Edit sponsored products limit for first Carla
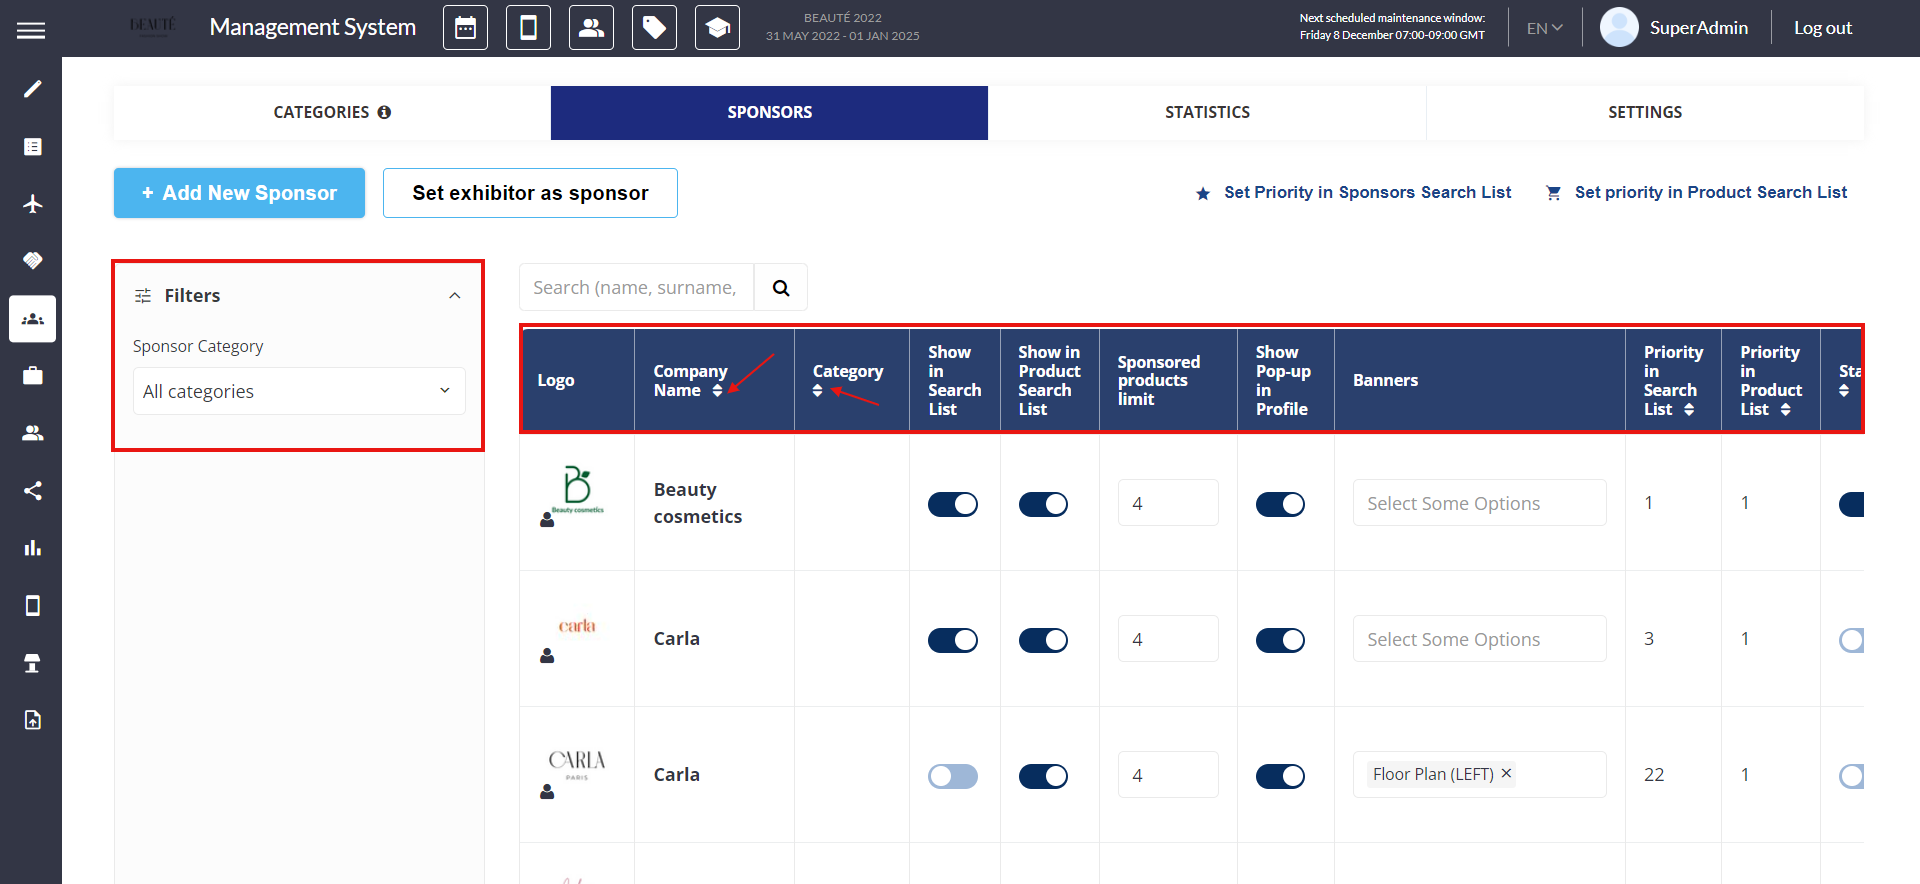Image resolution: width=1920 pixels, height=884 pixels. [1168, 639]
